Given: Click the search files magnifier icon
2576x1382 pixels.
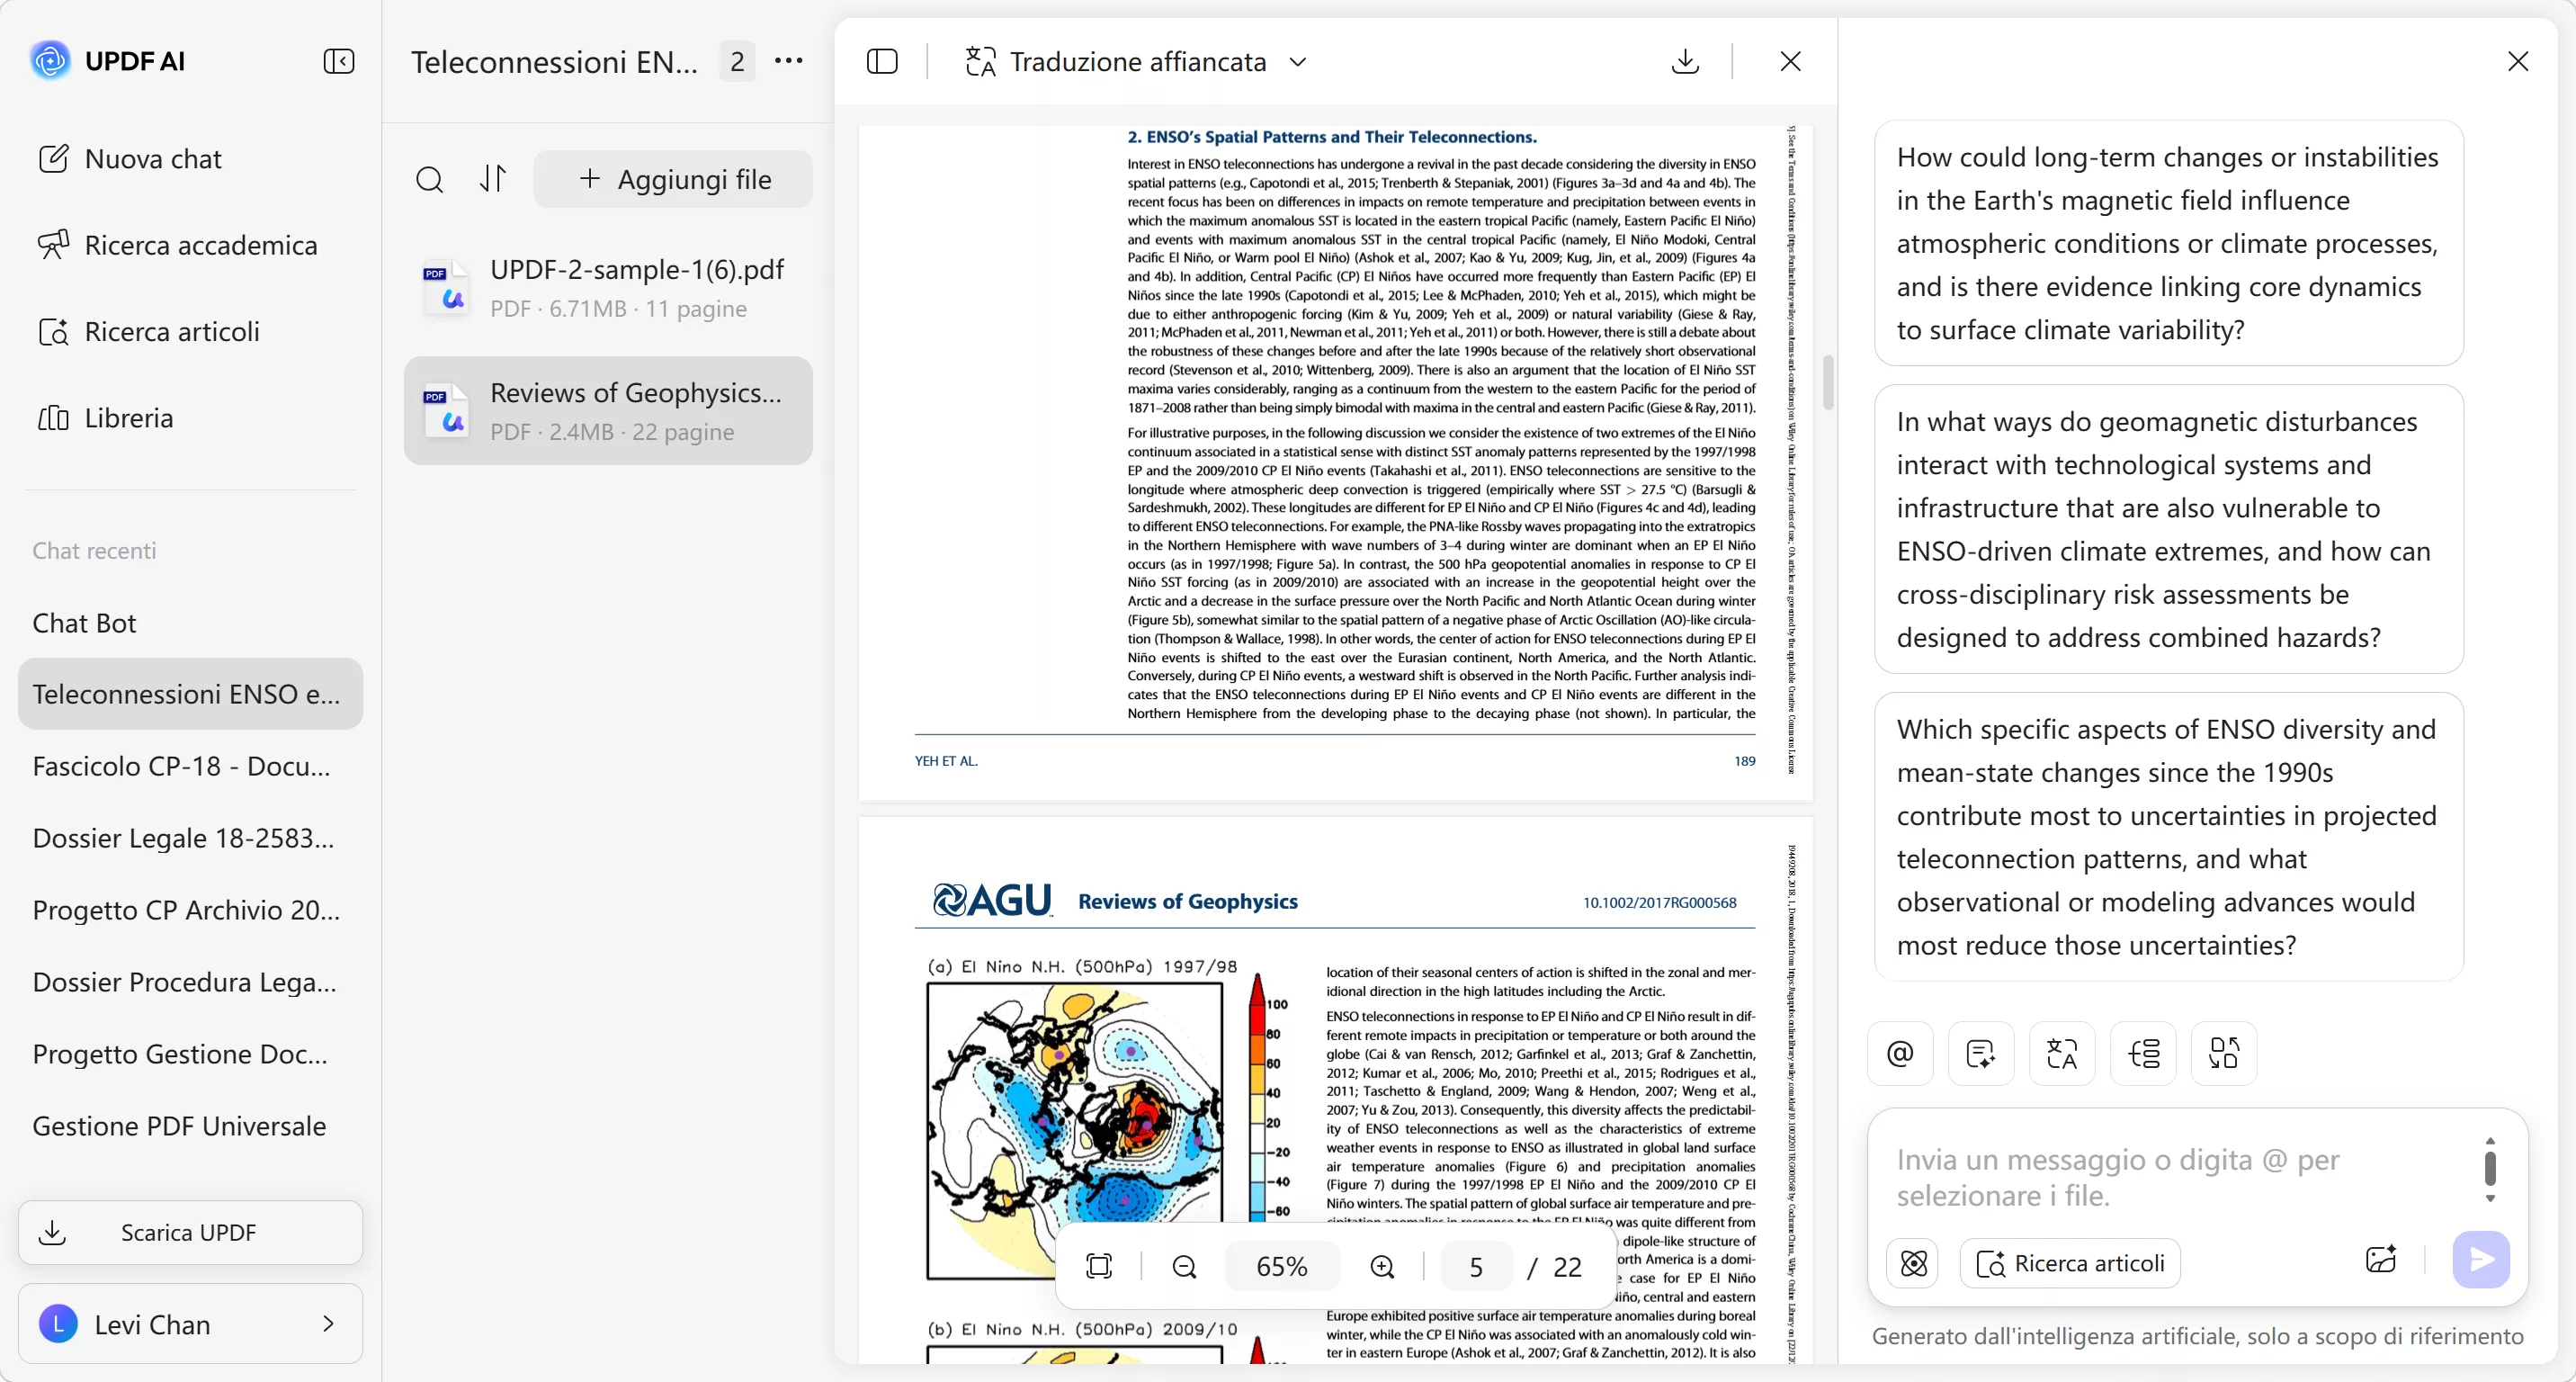Looking at the screenshot, I should coord(429,180).
